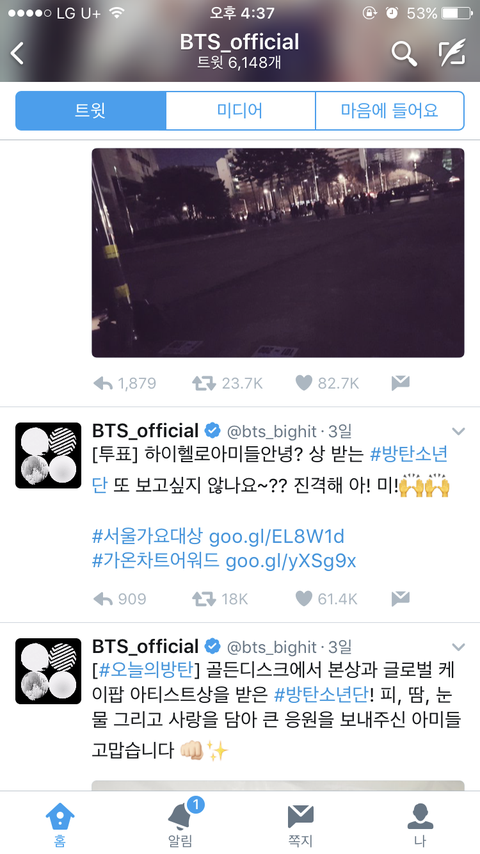Send the 82.7K-likes tweet via message icon

click(400, 383)
